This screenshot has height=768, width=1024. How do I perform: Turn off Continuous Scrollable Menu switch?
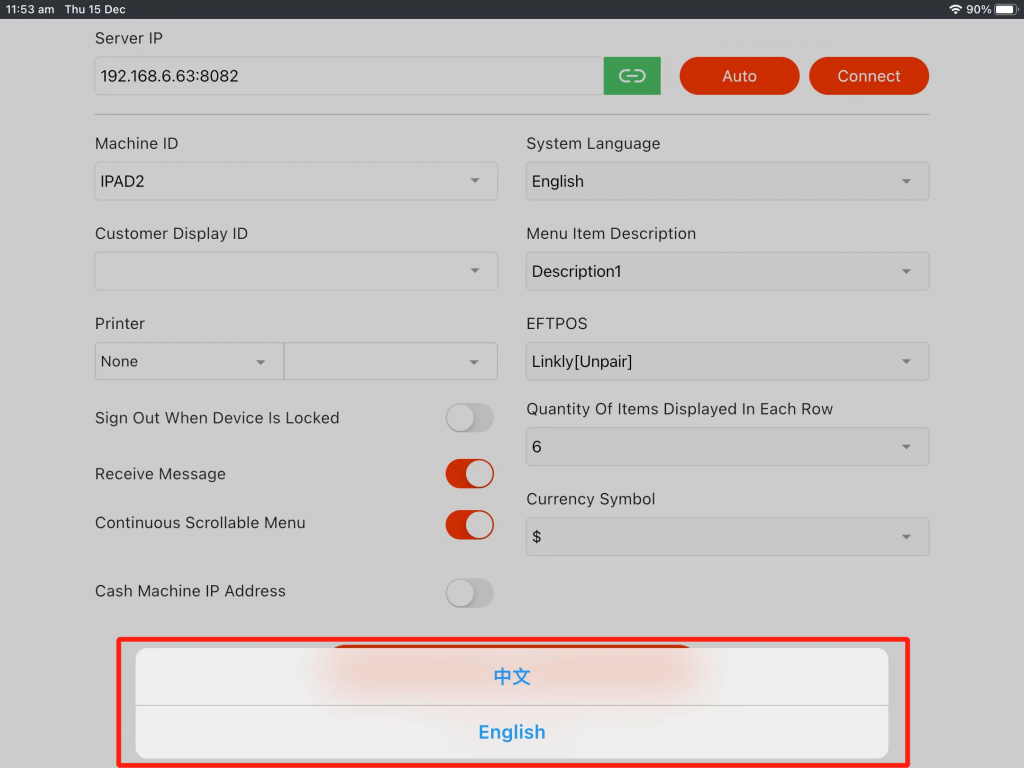coord(469,524)
